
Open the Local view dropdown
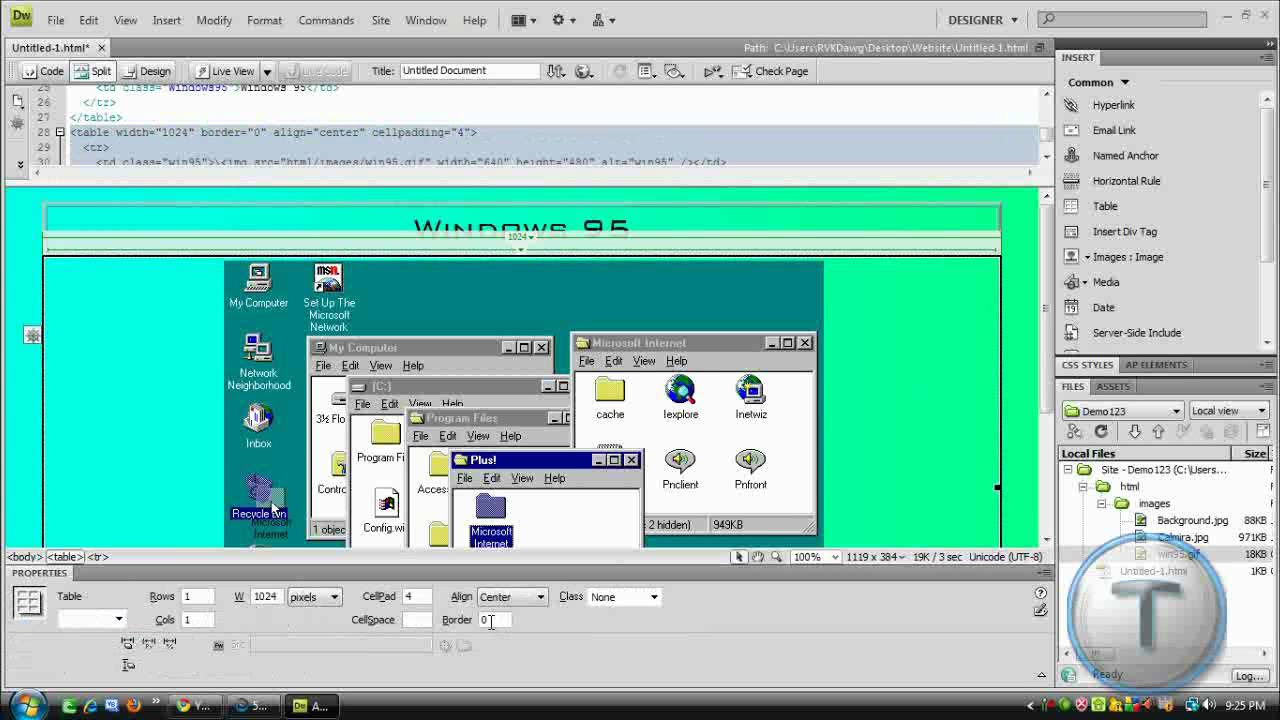[1228, 411]
